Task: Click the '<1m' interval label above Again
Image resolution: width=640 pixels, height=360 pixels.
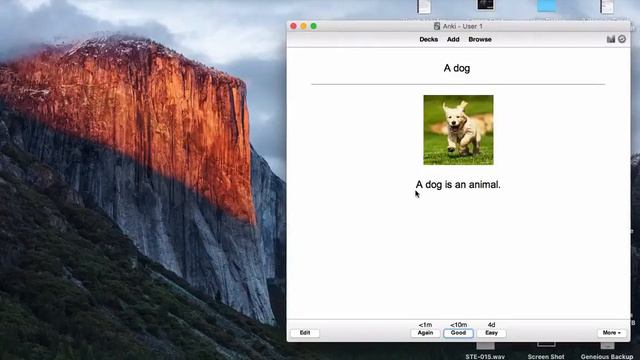Action: (425, 325)
